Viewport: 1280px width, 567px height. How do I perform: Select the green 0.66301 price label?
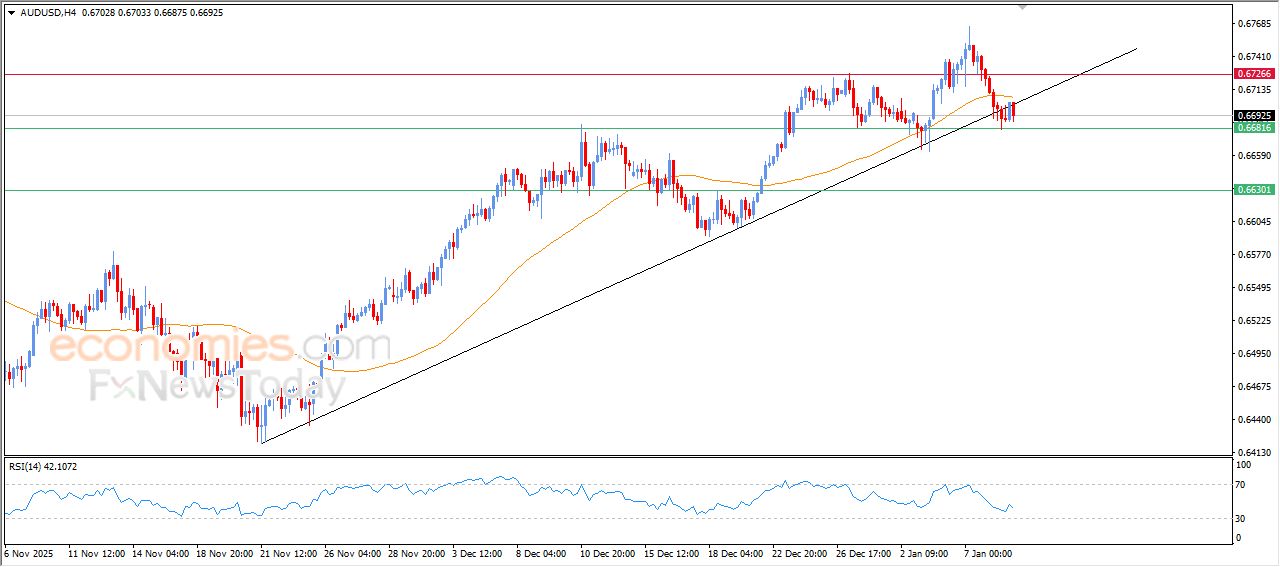pos(1254,190)
